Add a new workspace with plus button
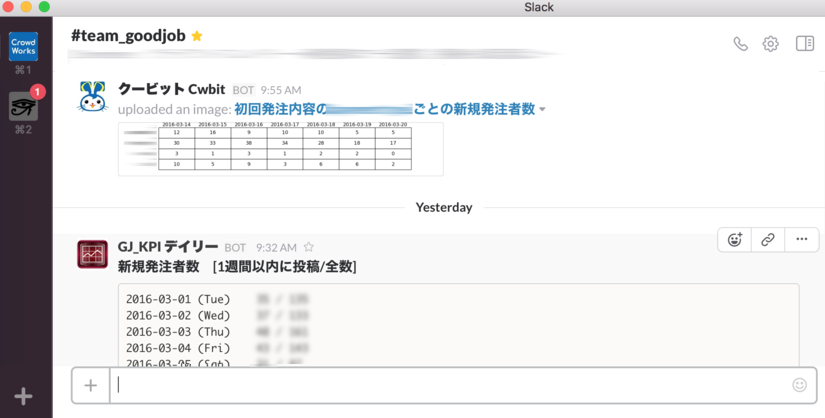825x418 pixels. point(23,396)
